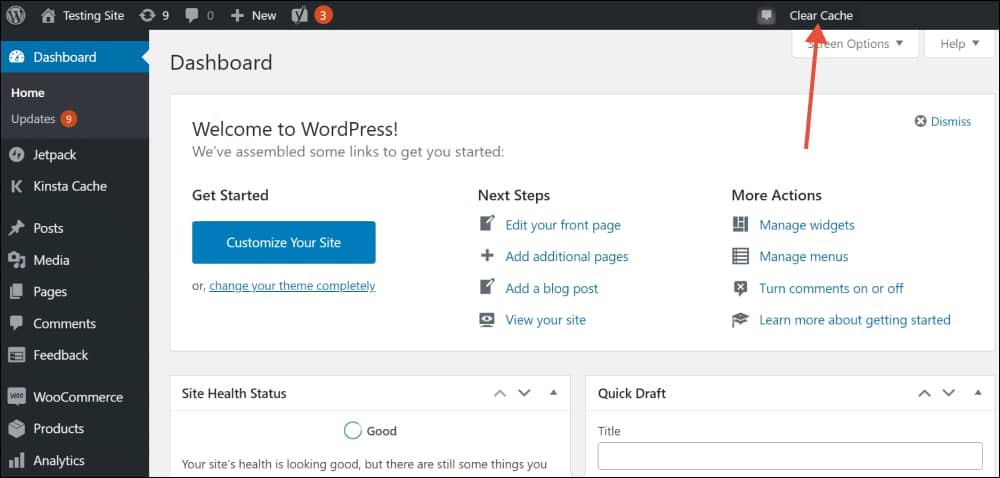Click the Kinsta Cache K icon
This screenshot has width=1000, height=478.
click(x=17, y=187)
